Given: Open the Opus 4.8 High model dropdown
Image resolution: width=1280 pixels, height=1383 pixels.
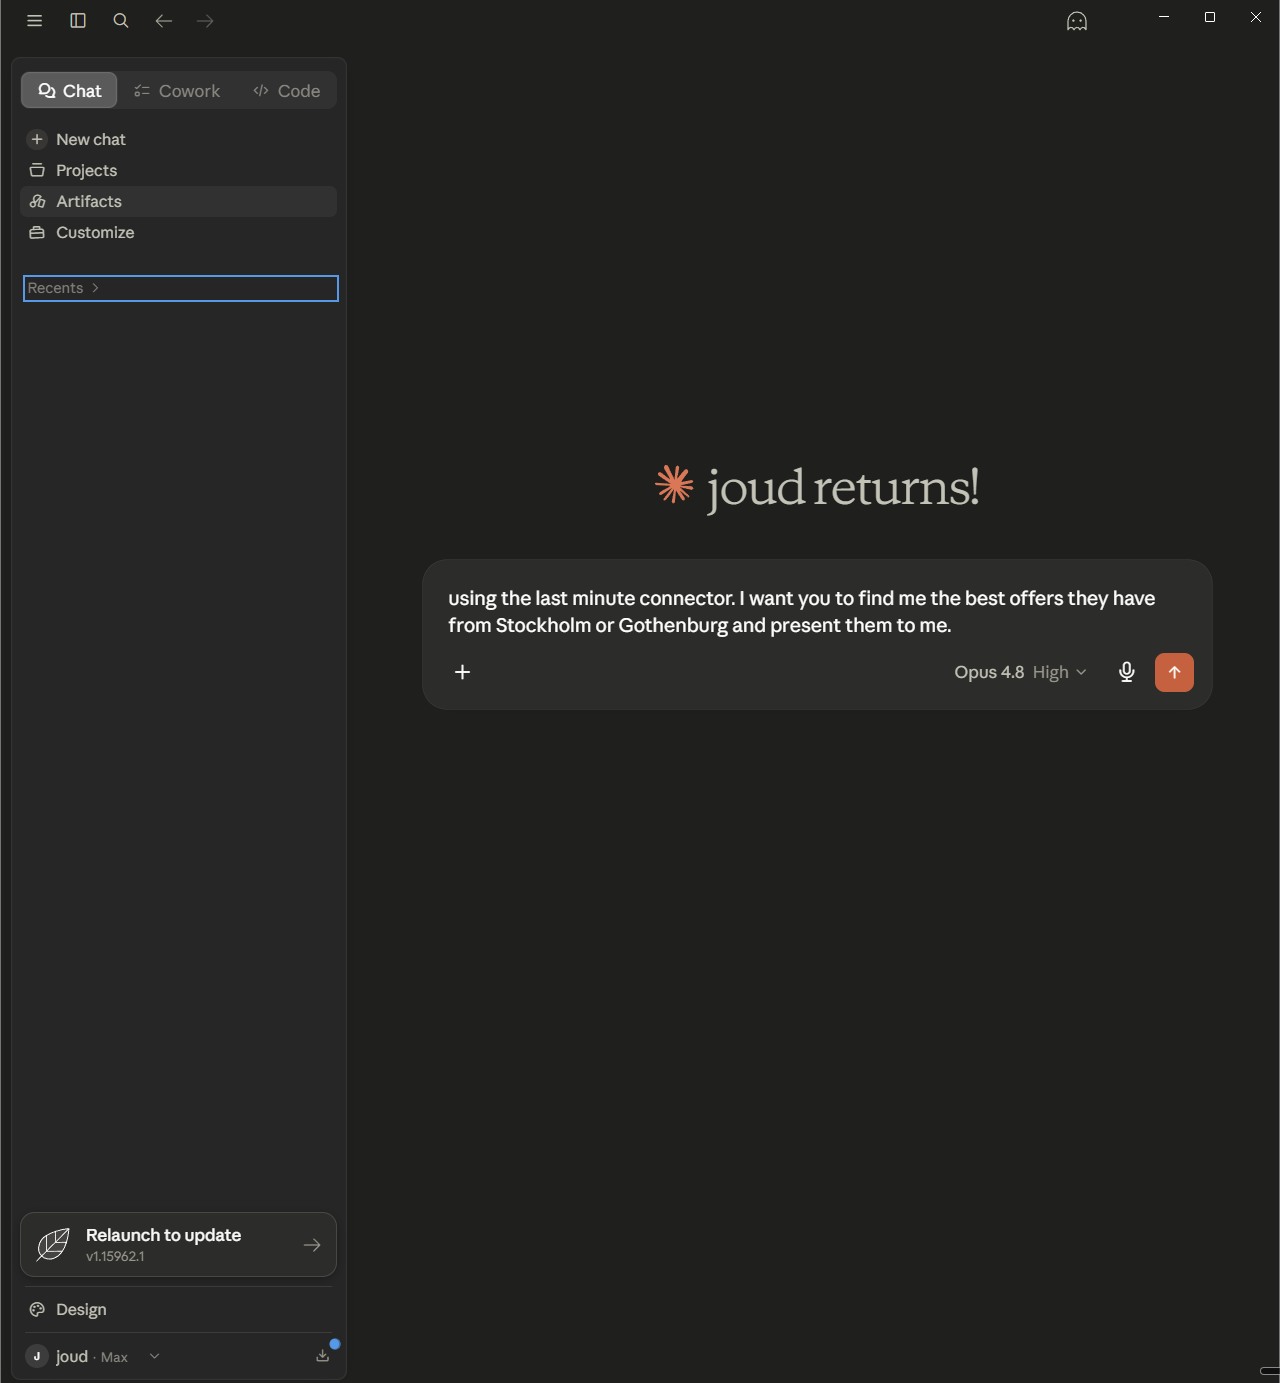Looking at the screenshot, I should point(1020,672).
